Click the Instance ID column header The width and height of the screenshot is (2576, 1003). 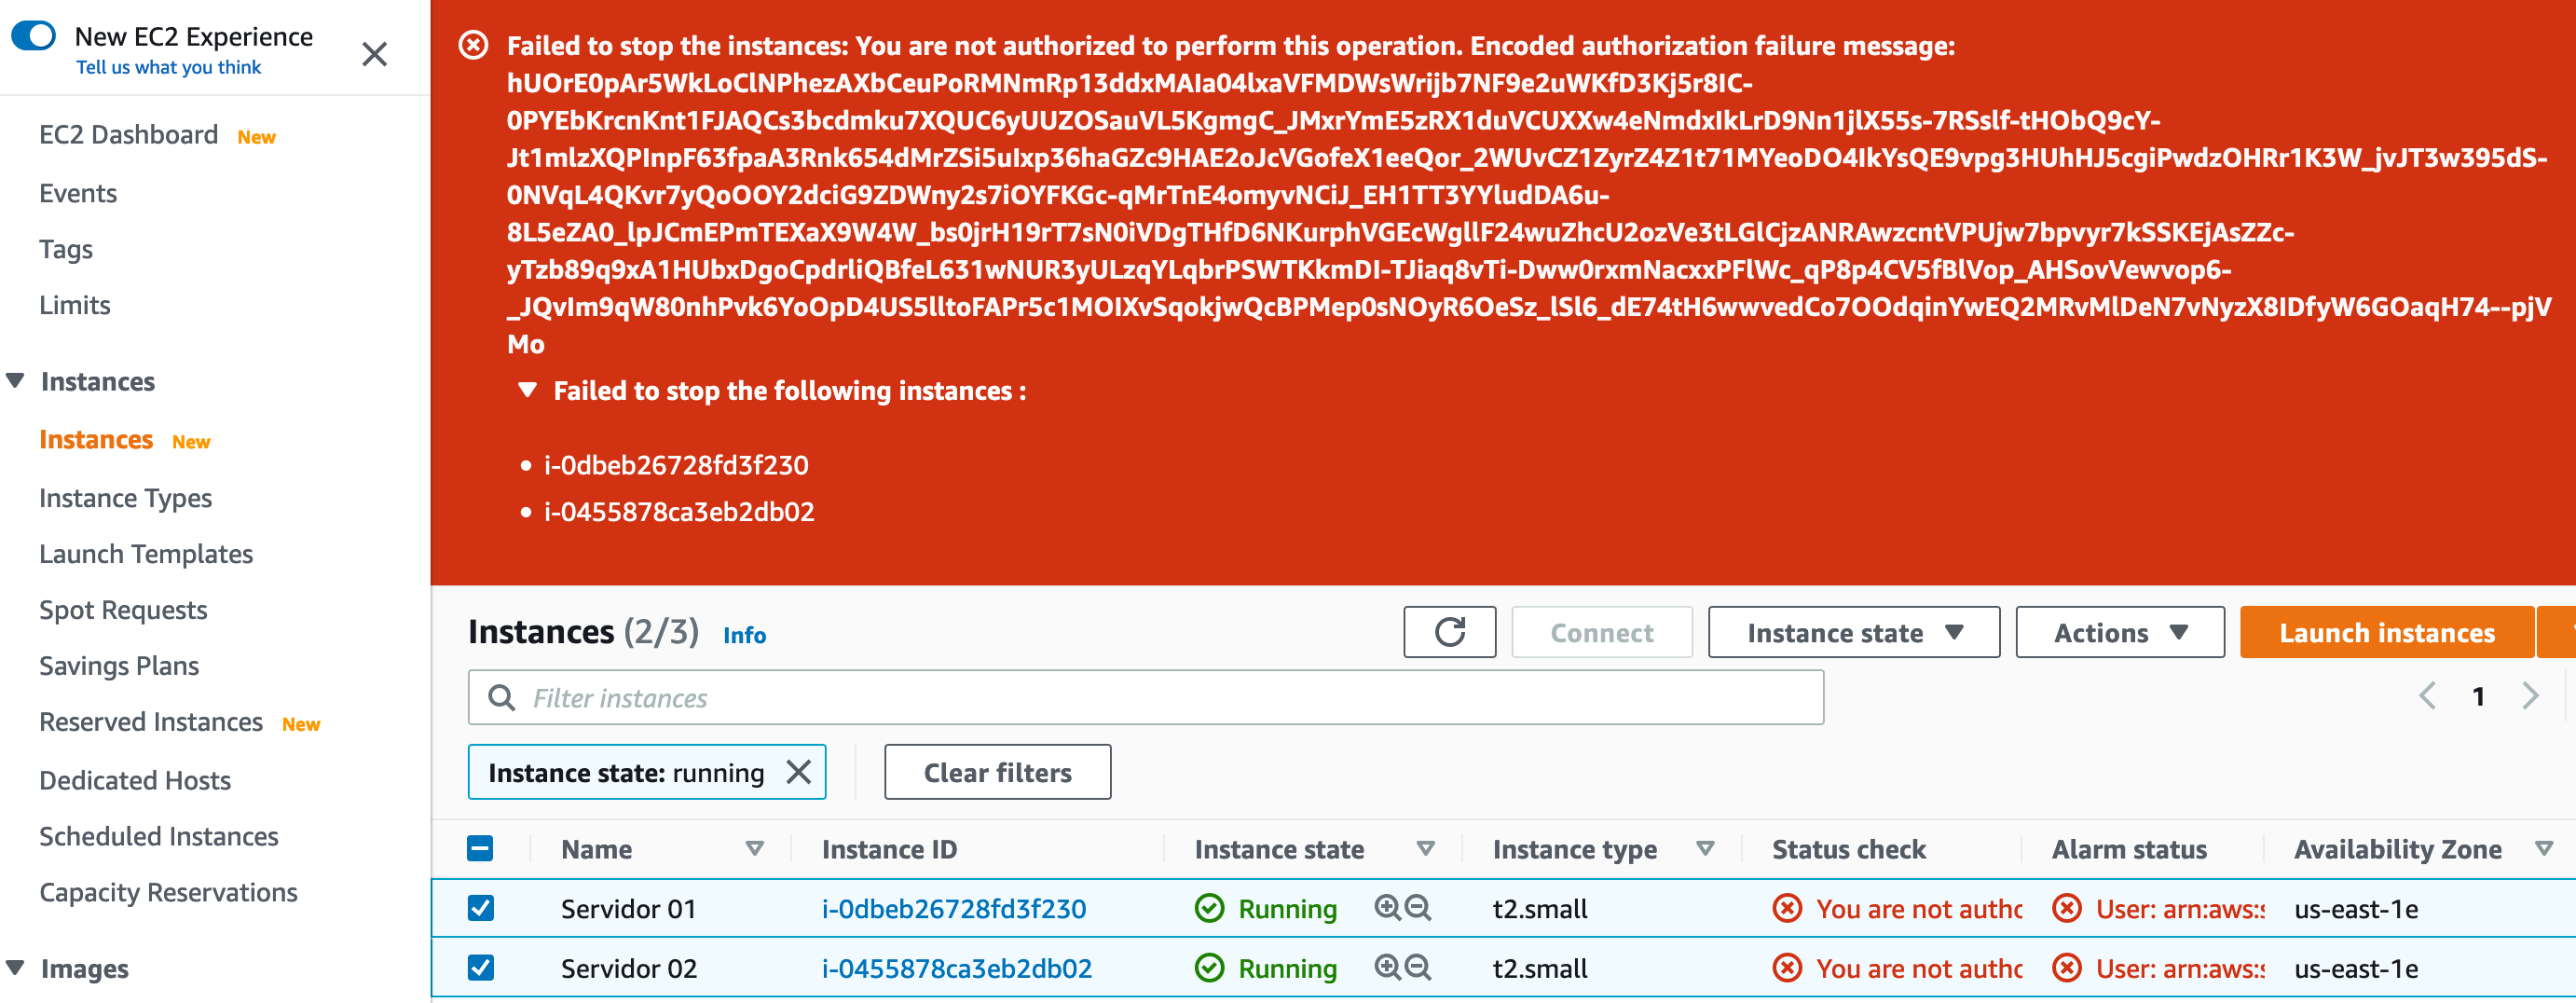(889, 849)
